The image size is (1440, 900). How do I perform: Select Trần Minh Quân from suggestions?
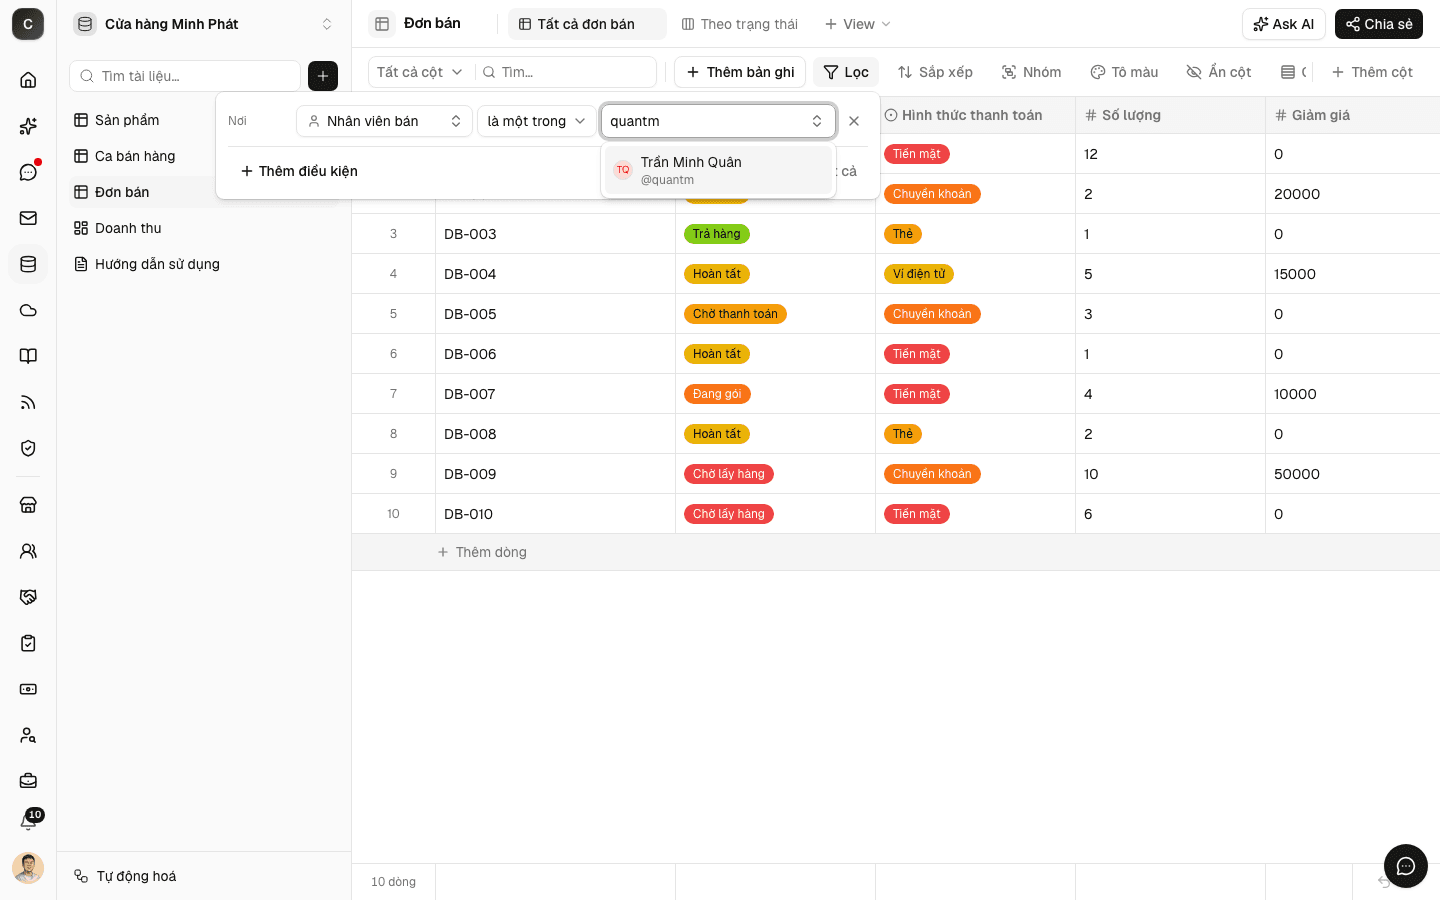point(718,170)
